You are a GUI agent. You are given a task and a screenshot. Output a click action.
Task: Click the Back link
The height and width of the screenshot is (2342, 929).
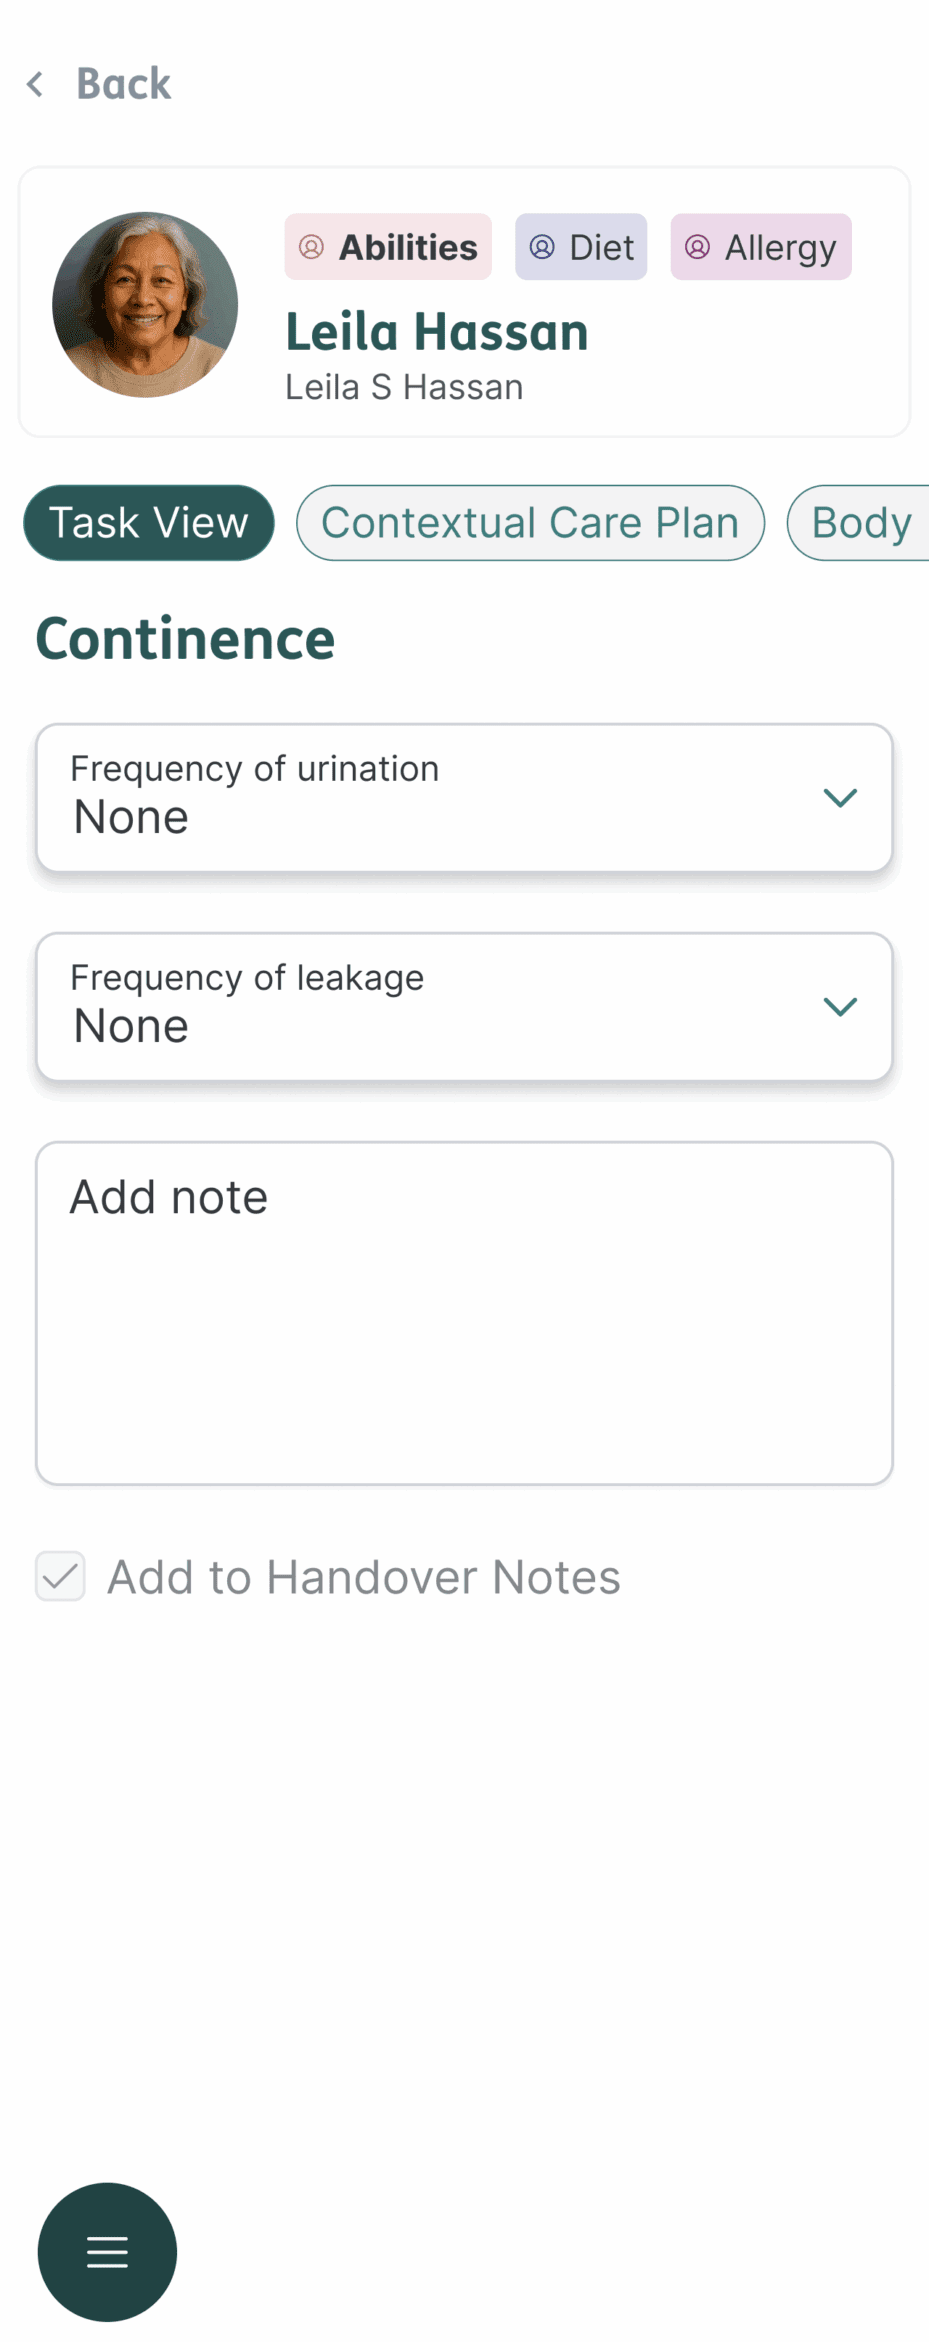[123, 84]
